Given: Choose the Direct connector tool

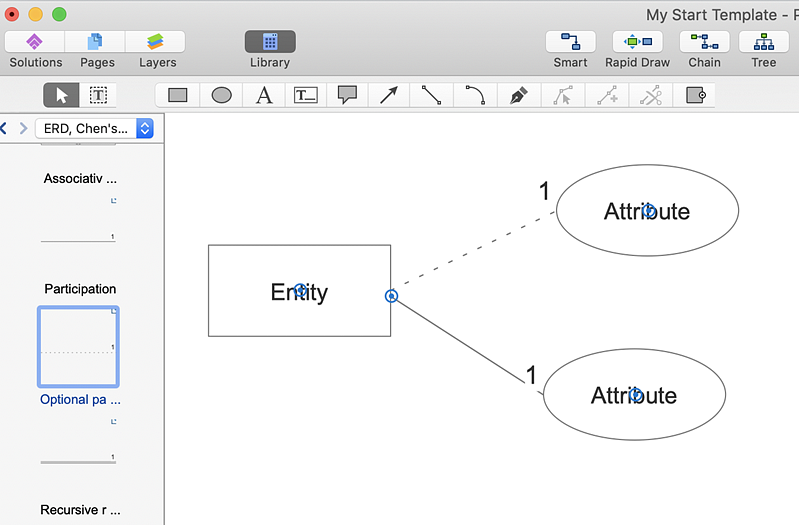Looking at the screenshot, I should point(432,96).
